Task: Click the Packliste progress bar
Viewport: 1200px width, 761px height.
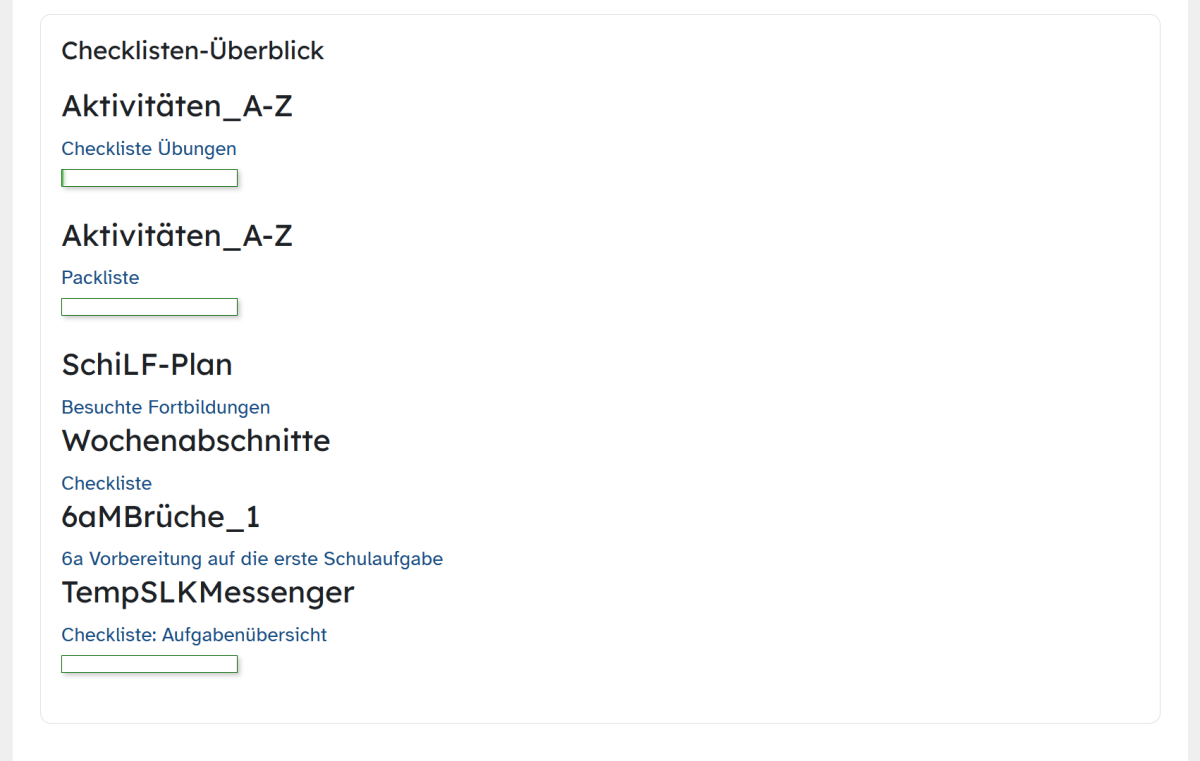Action: (149, 307)
